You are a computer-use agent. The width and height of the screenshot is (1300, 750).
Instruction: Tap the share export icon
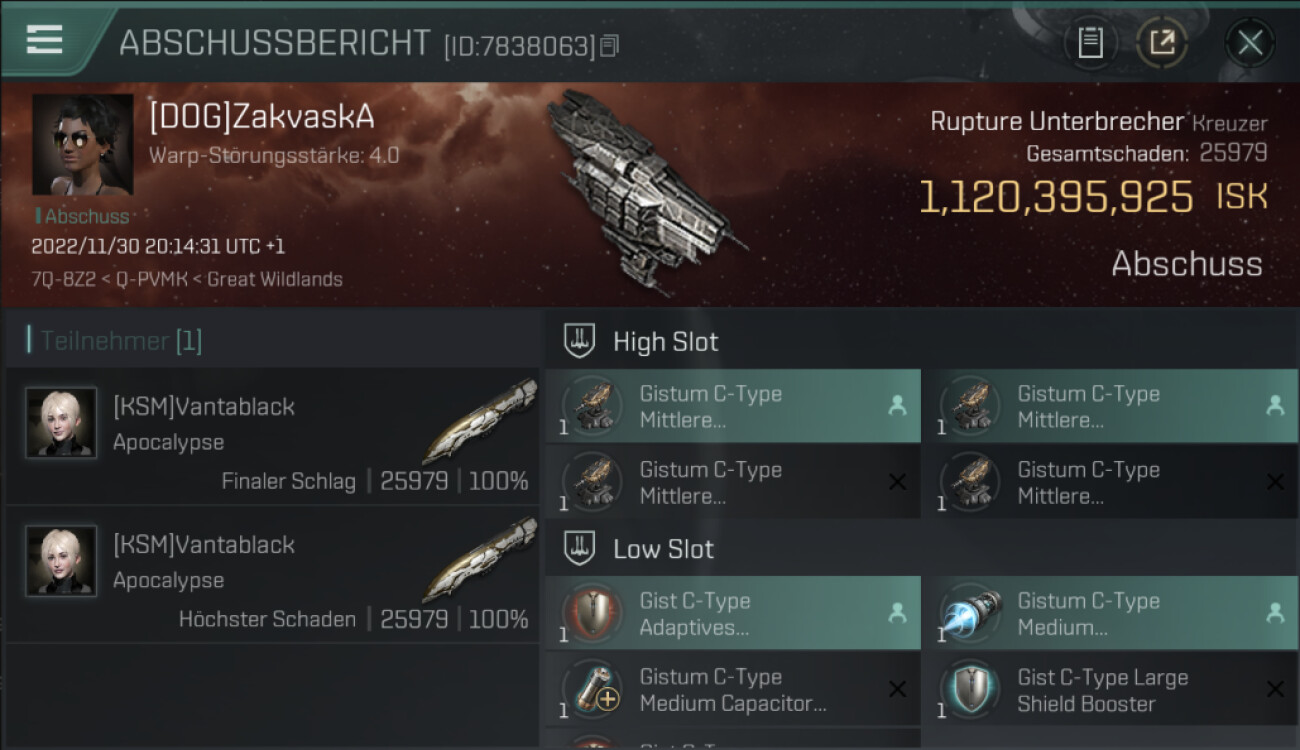tap(1161, 43)
